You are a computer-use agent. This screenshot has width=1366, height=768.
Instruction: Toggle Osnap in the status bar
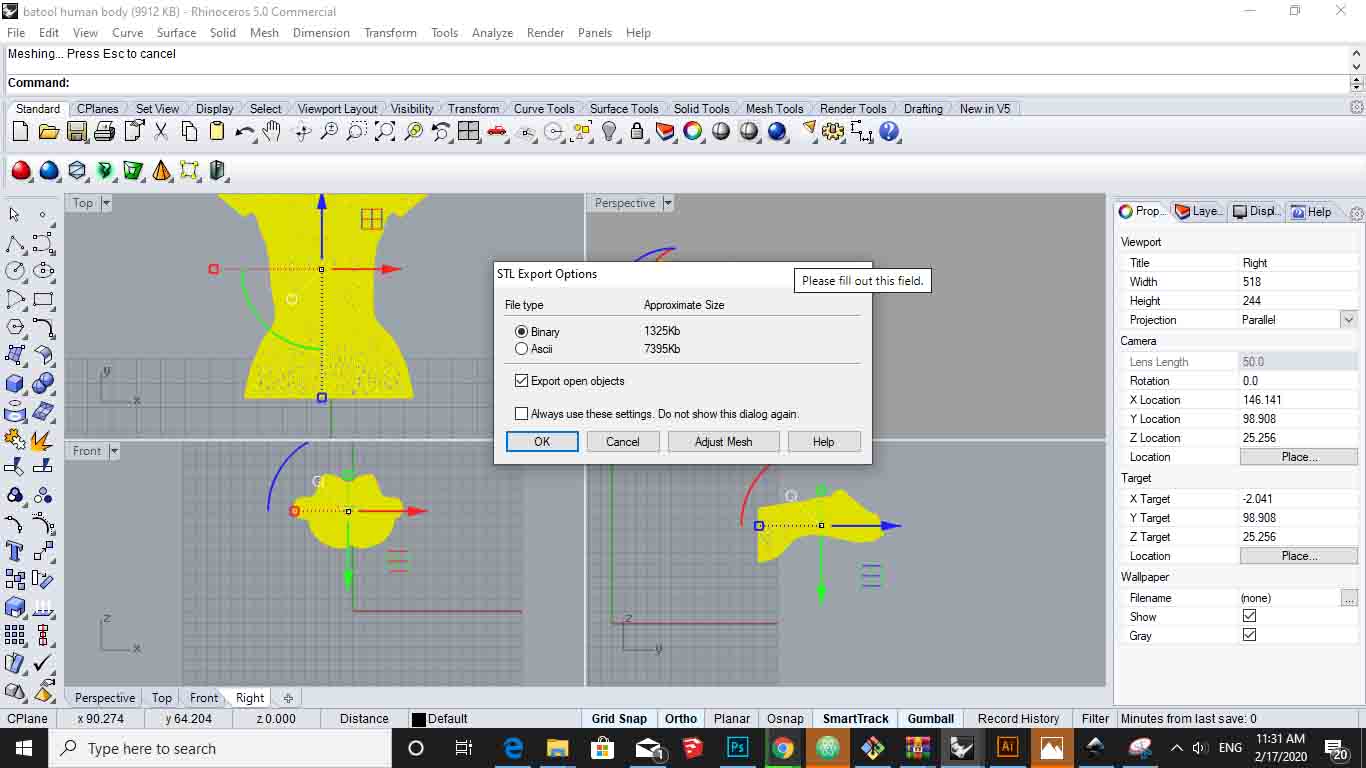point(785,718)
